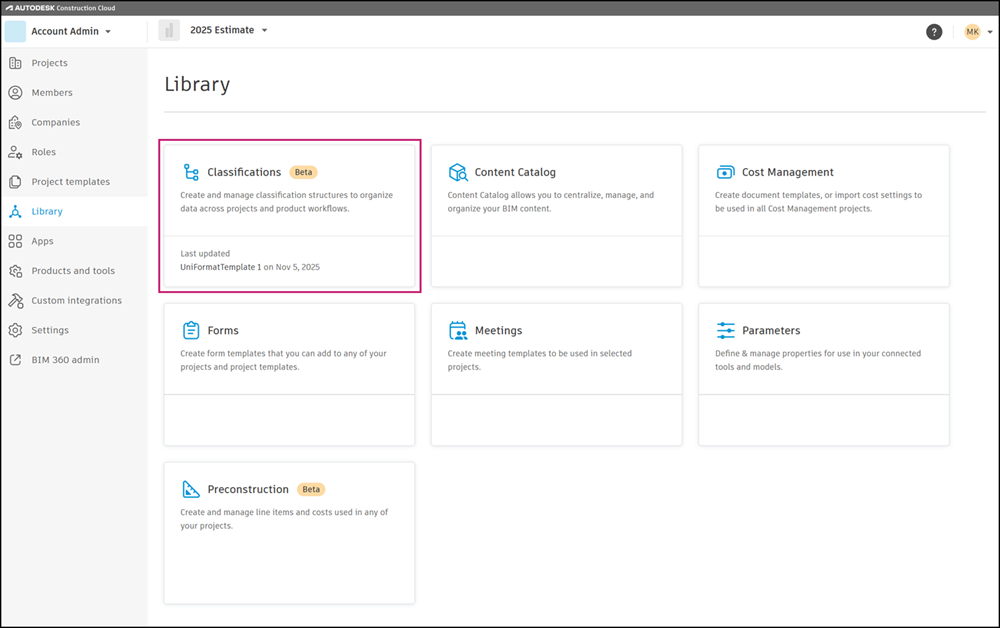Click the Project templates icon

(15, 182)
